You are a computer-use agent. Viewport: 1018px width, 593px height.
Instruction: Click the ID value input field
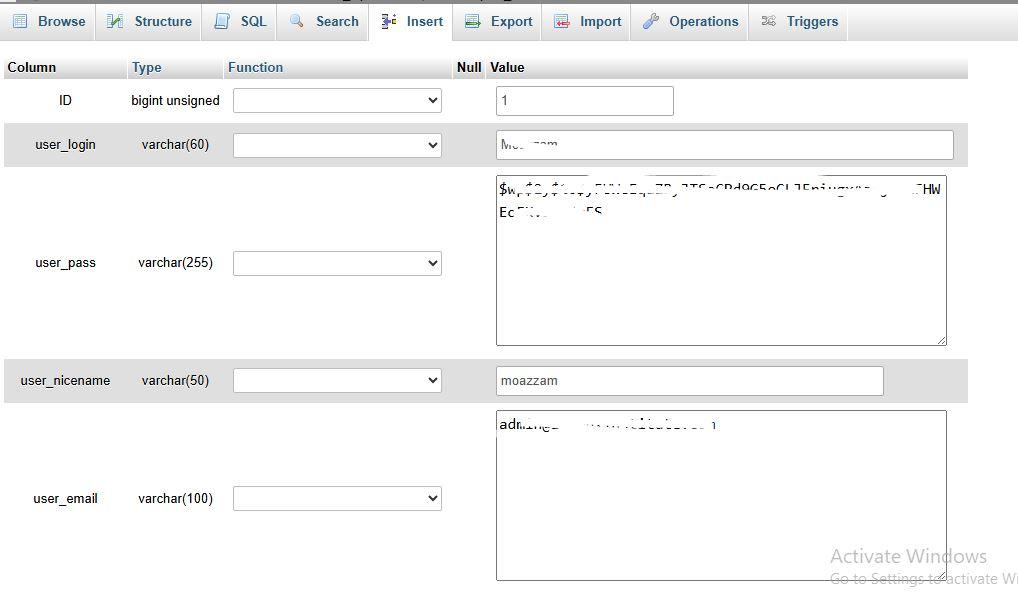point(584,100)
